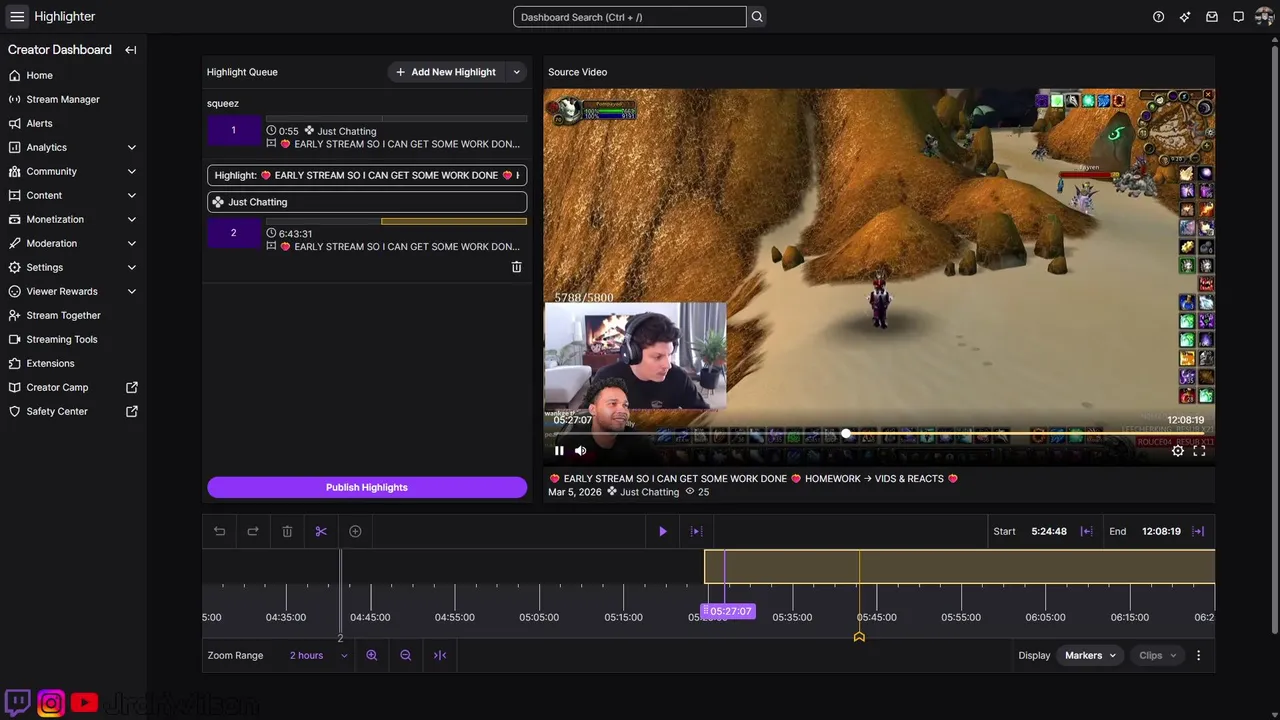
Task: Edit the Highlight title field
Action: [x=367, y=175]
